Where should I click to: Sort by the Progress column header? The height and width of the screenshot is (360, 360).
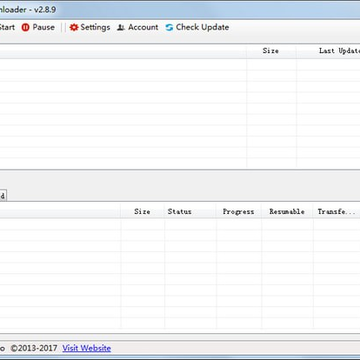(238, 212)
